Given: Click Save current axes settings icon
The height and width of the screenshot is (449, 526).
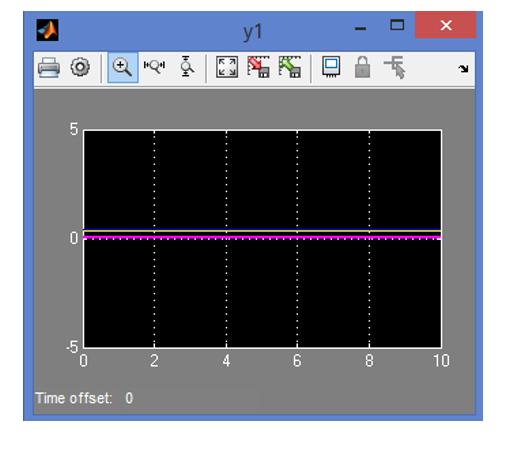Looking at the screenshot, I should (259, 67).
